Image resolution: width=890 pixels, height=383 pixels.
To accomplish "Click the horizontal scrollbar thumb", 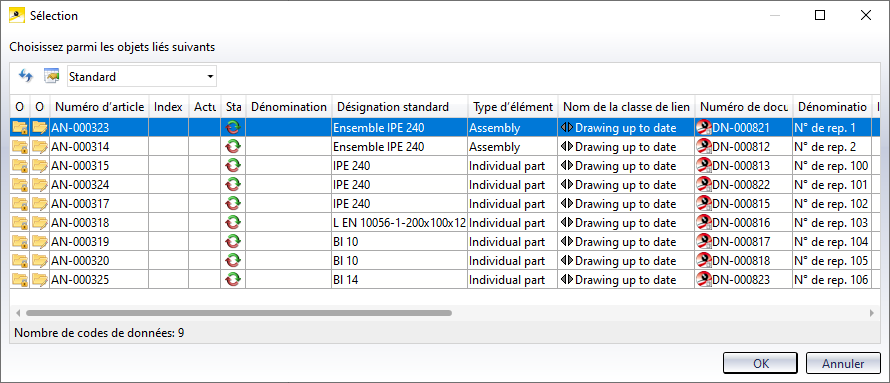I will [239, 313].
